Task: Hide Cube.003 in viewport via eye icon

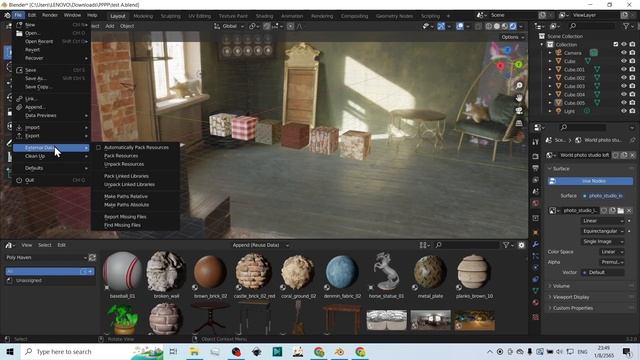Action: pos(624,86)
